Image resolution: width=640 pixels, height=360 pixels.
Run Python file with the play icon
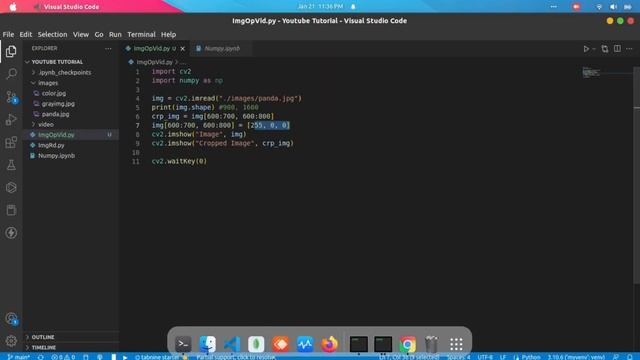click(586, 49)
